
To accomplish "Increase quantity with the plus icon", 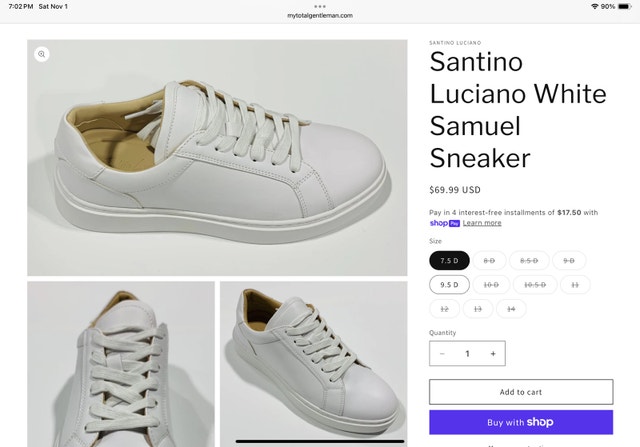I will coord(492,354).
